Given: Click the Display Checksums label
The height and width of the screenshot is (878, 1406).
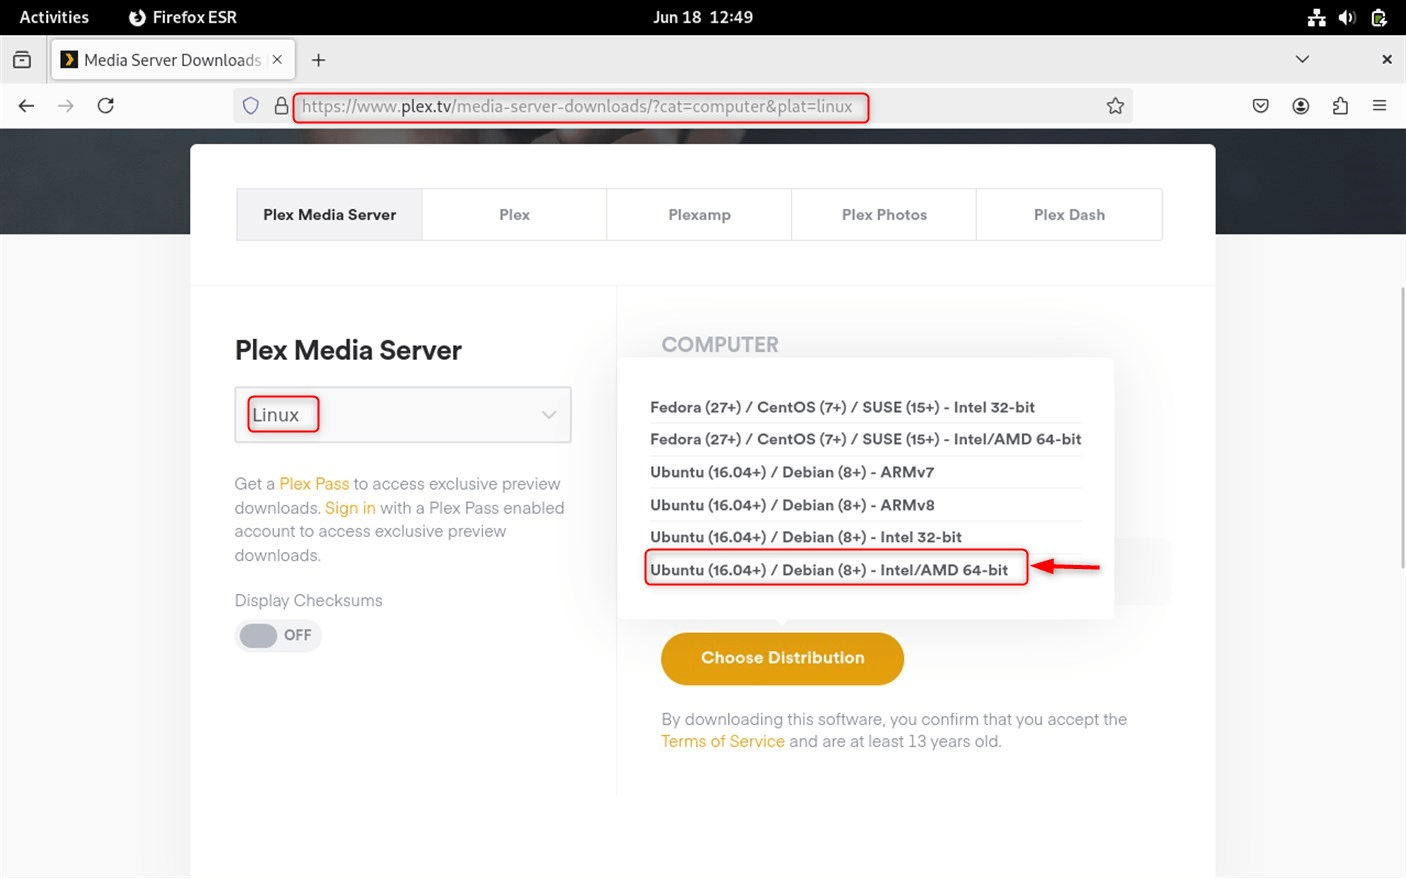Looking at the screenshot, I should point(308,601).
